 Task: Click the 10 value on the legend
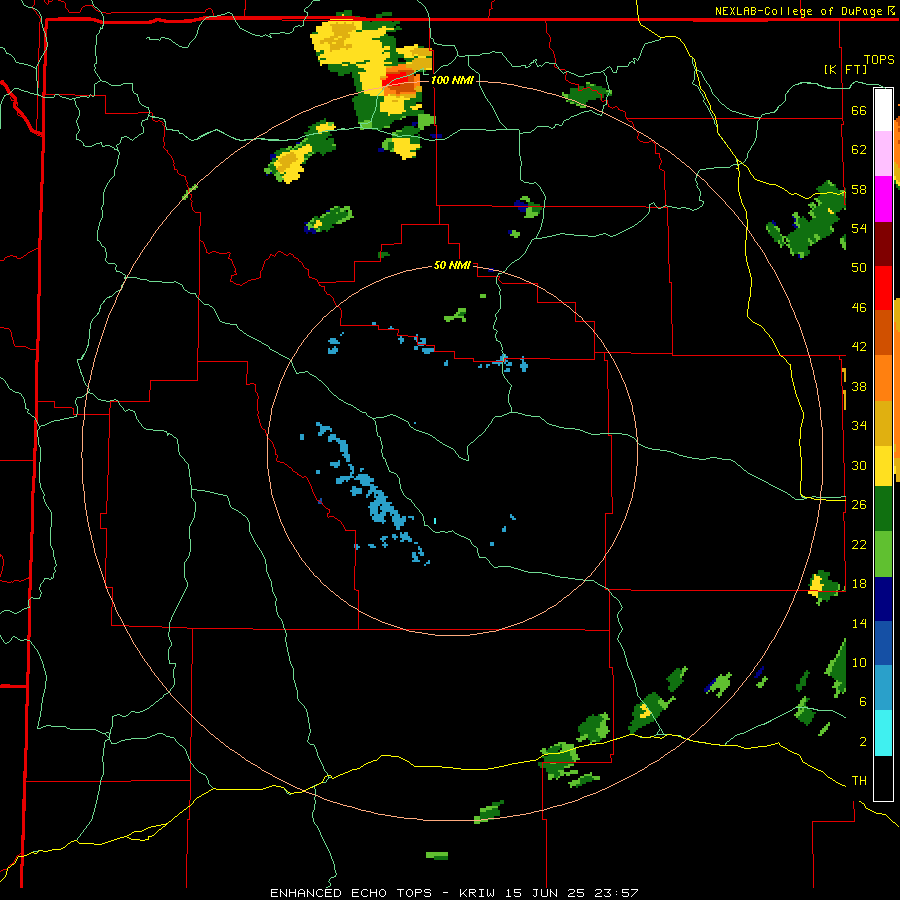pos(859,662)
